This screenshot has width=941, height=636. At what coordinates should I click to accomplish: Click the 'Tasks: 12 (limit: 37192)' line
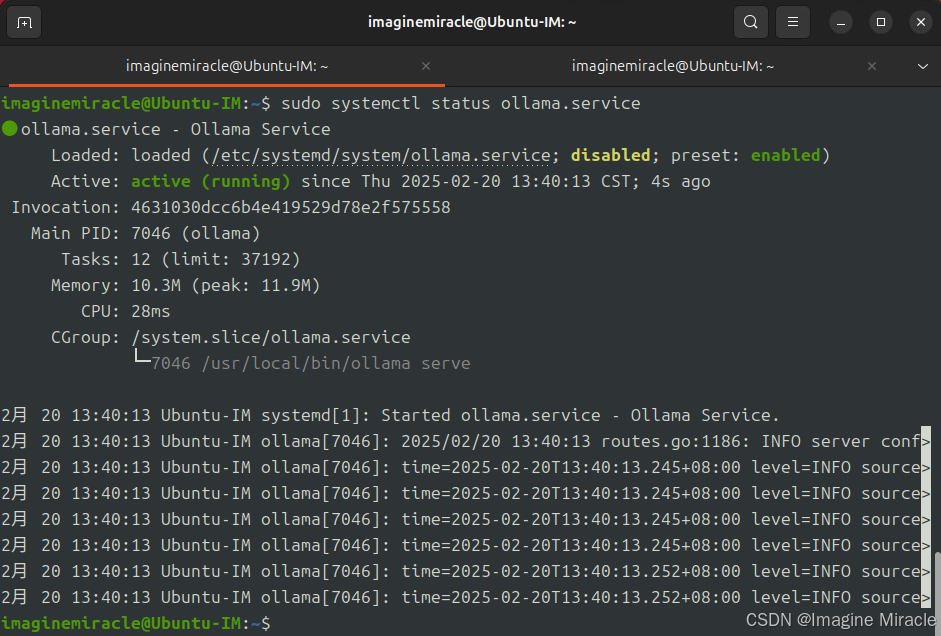click(180, 259)
